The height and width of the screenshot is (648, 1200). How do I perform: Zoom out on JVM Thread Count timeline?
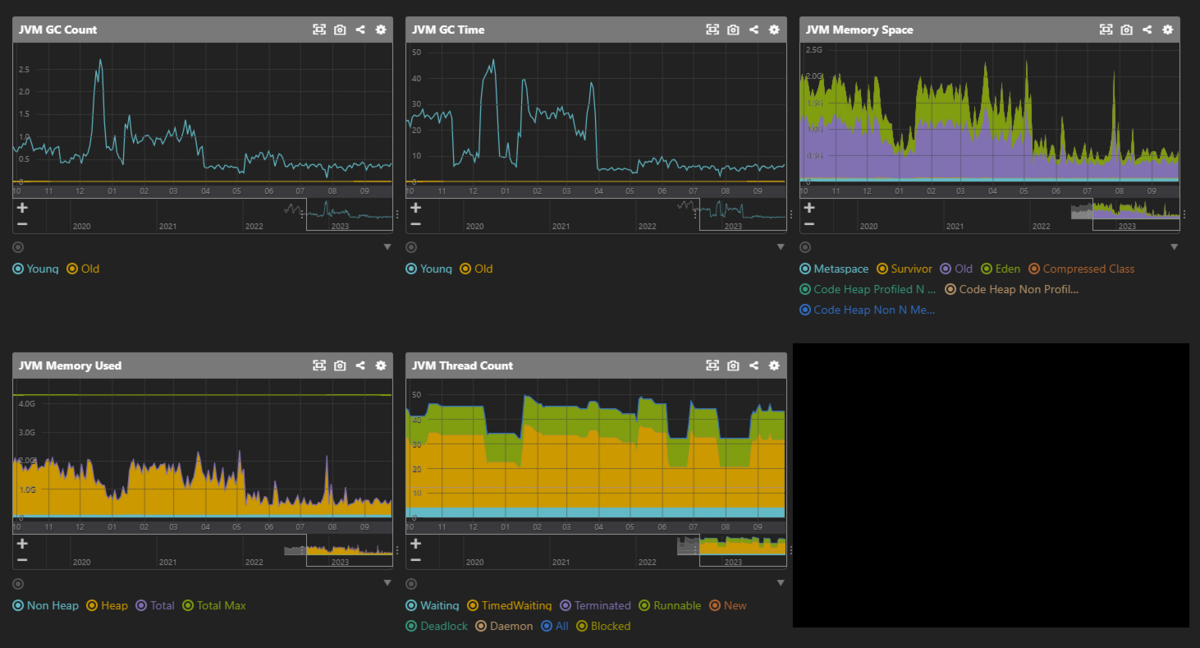pos(415,559)
